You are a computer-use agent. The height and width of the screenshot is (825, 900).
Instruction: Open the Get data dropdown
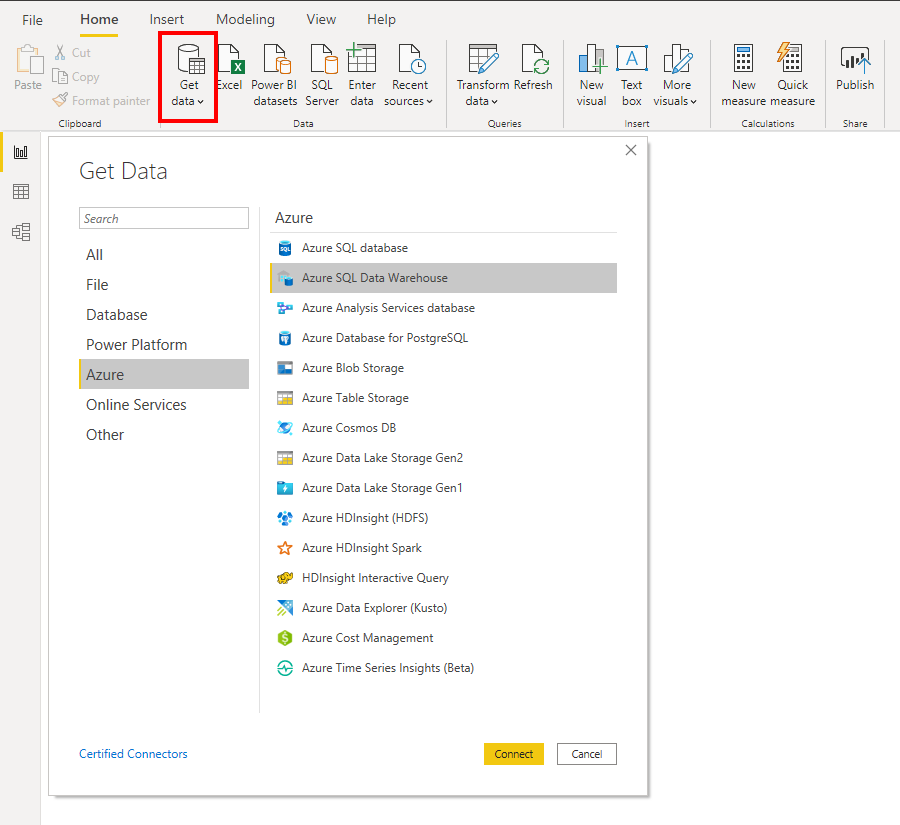coord(188,76)
